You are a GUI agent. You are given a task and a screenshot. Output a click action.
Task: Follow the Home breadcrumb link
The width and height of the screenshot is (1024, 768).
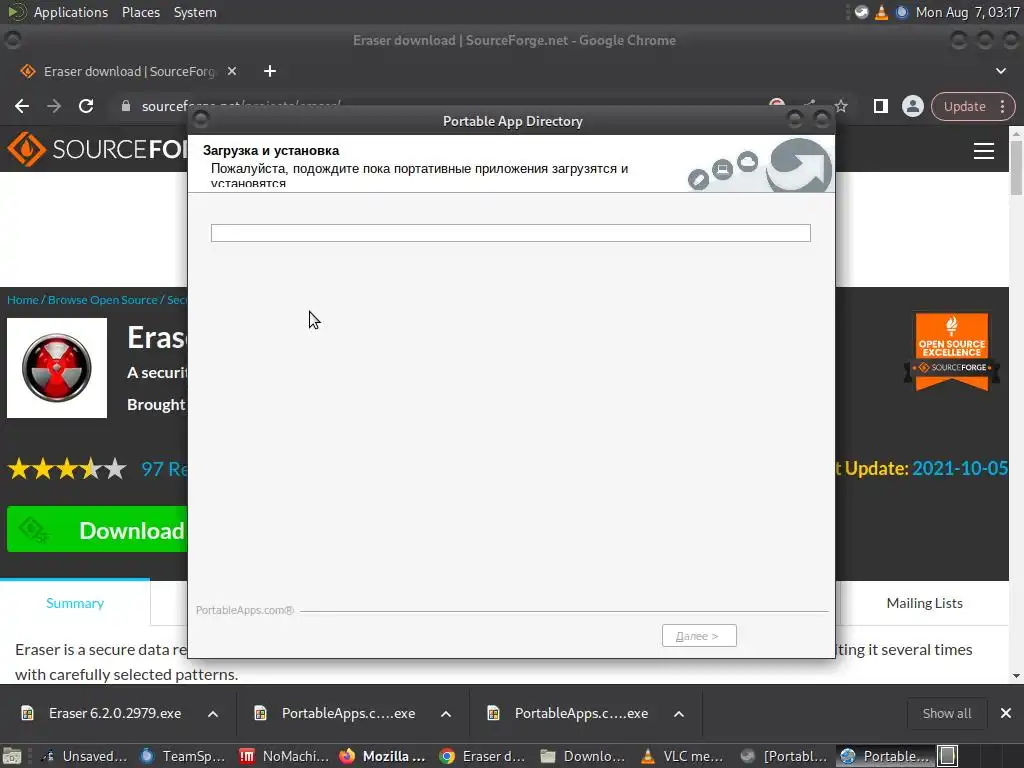pyautogui.click(x=23, y=300)
